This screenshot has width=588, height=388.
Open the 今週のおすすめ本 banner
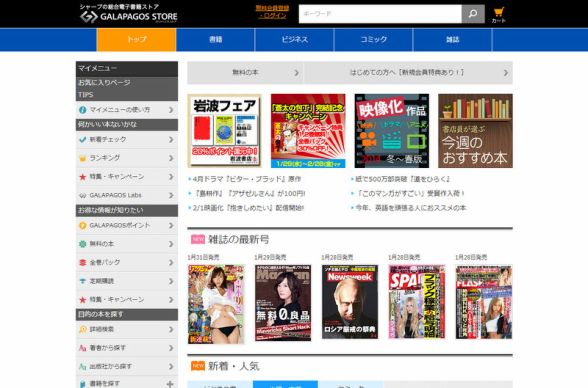click(475, 130)
